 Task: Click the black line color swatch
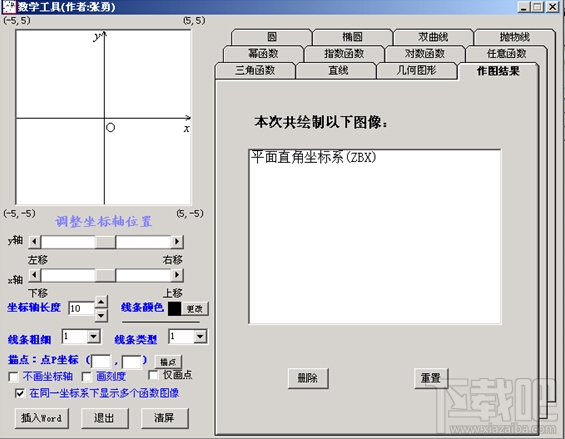click(x=174, y=309)
